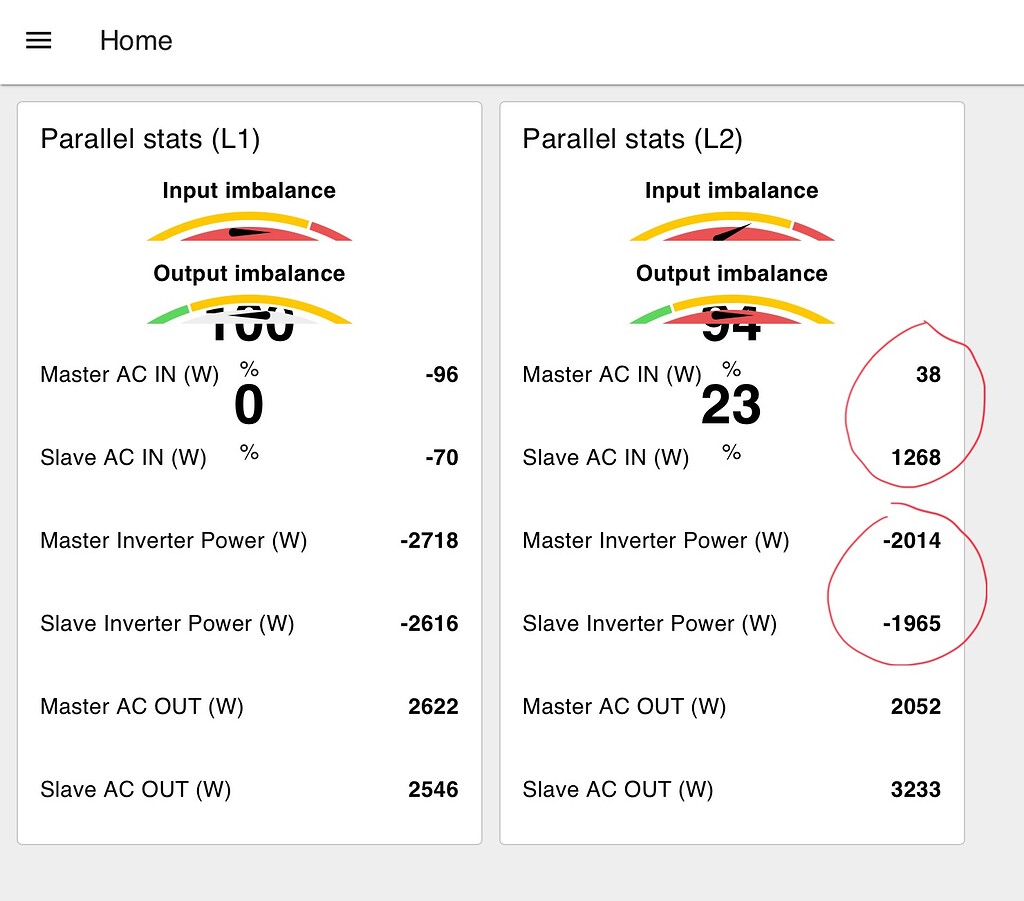
Task: Select the L2 gauge needle indicator
Action: [x=728, y=232]
